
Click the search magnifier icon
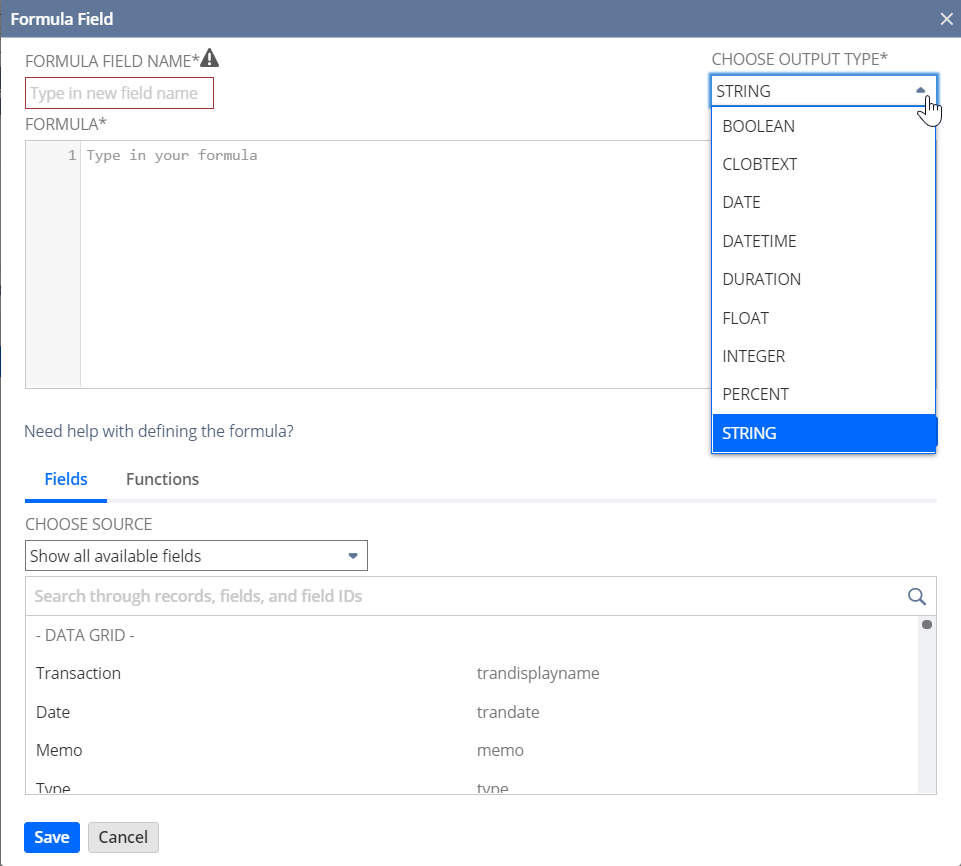click(916, 596)
